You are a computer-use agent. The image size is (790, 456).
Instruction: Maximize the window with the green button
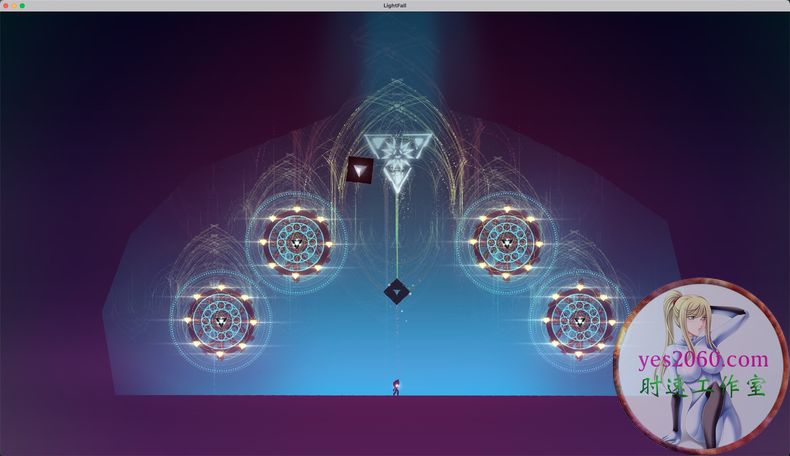[22, 6]
